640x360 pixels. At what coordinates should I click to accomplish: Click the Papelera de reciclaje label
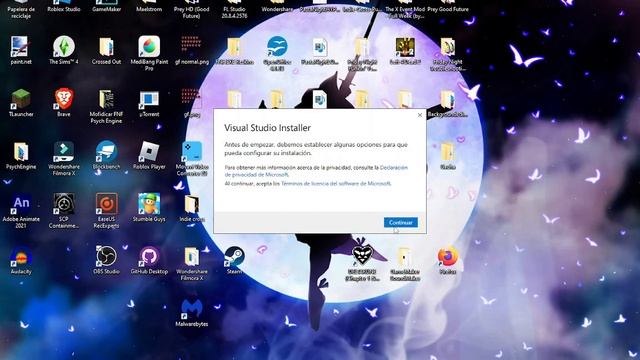pyautogui.click(x=21, y=12)
